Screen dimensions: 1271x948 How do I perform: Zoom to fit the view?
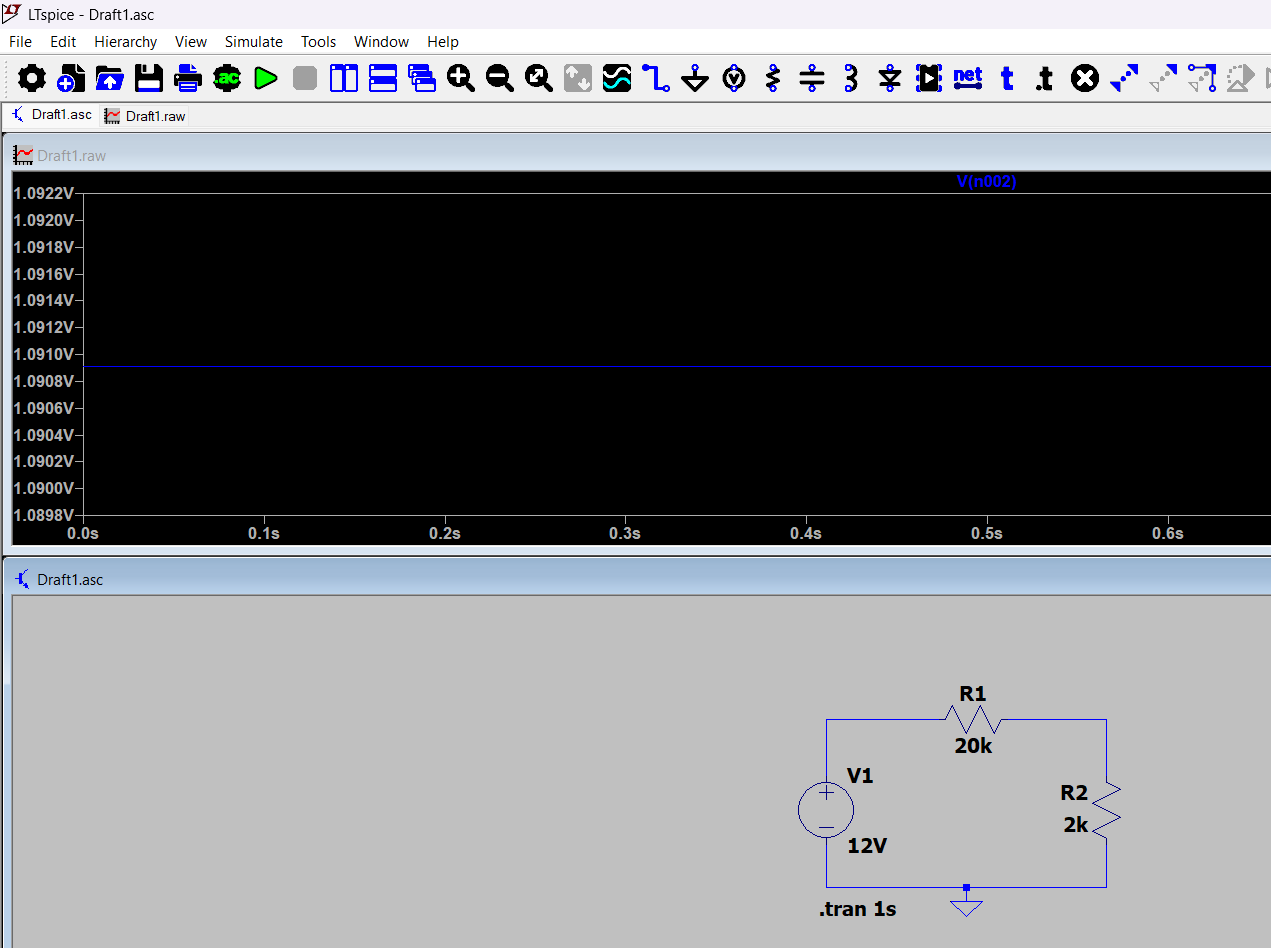click(539, 78)
